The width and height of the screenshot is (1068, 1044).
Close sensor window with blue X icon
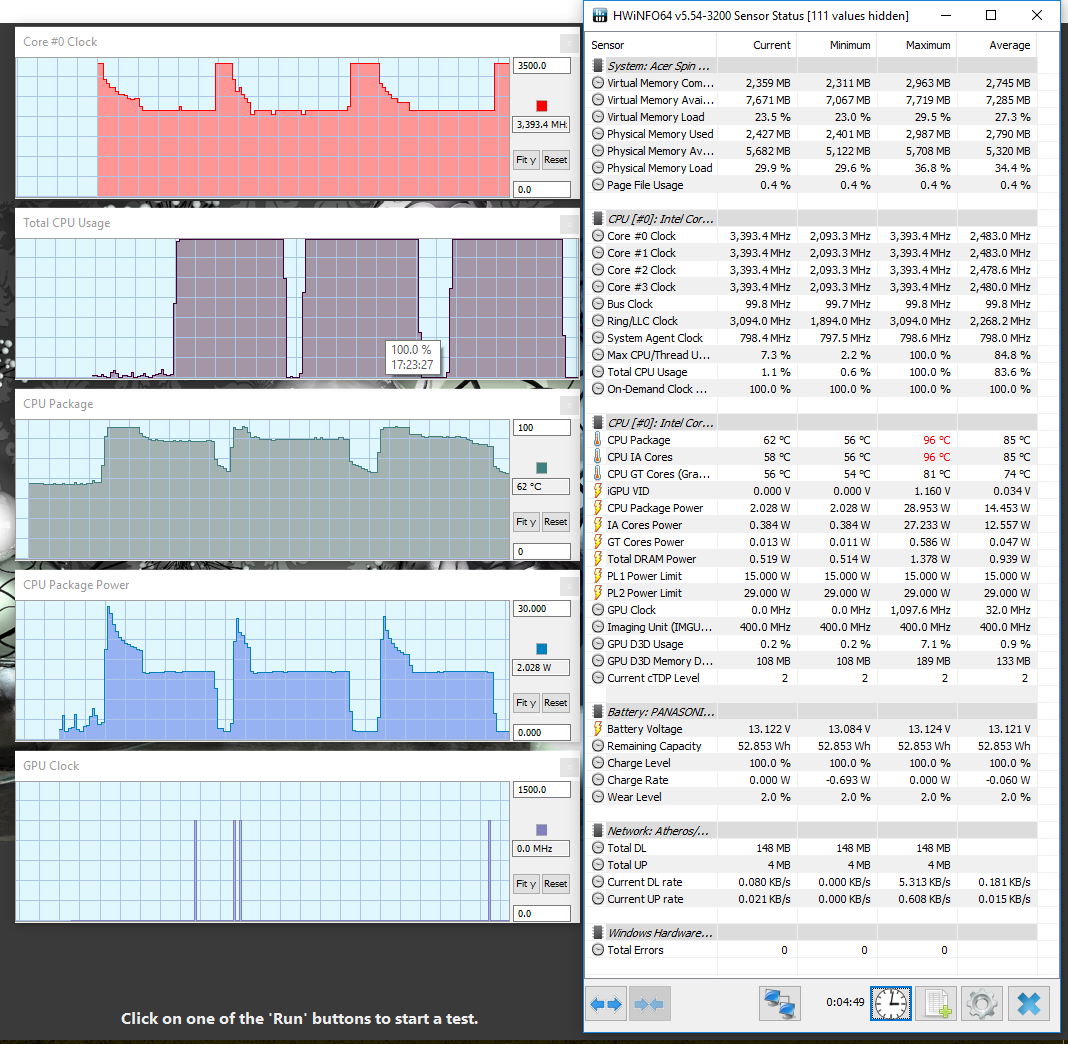point(1029,1004)
